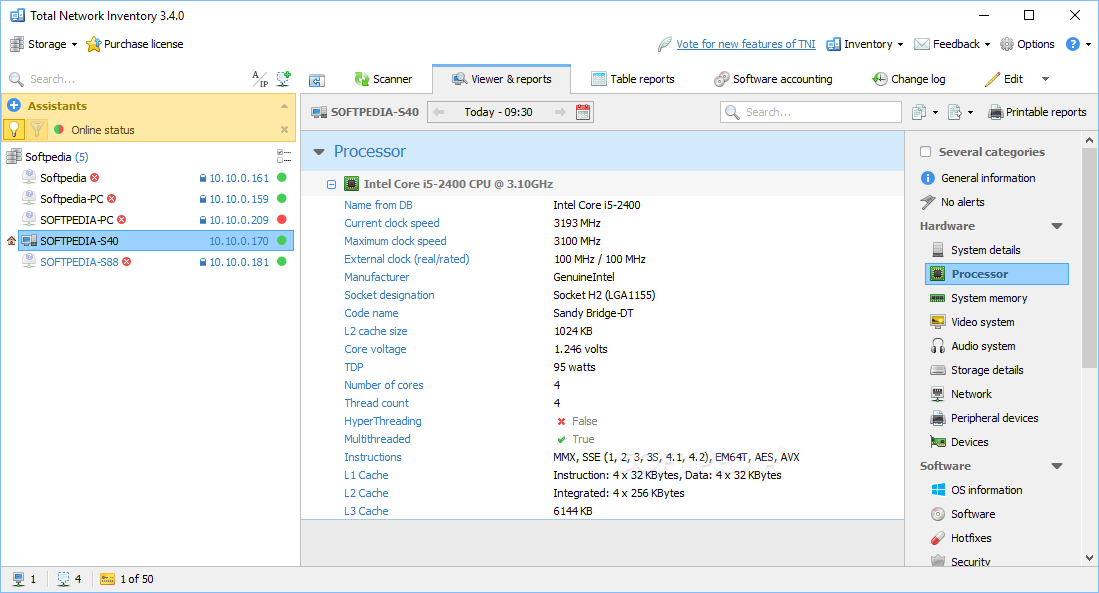Enable the Several categories checkbox
This screenshot has height=593, width=1099.
pyautogui.click(x=925, y=152)
